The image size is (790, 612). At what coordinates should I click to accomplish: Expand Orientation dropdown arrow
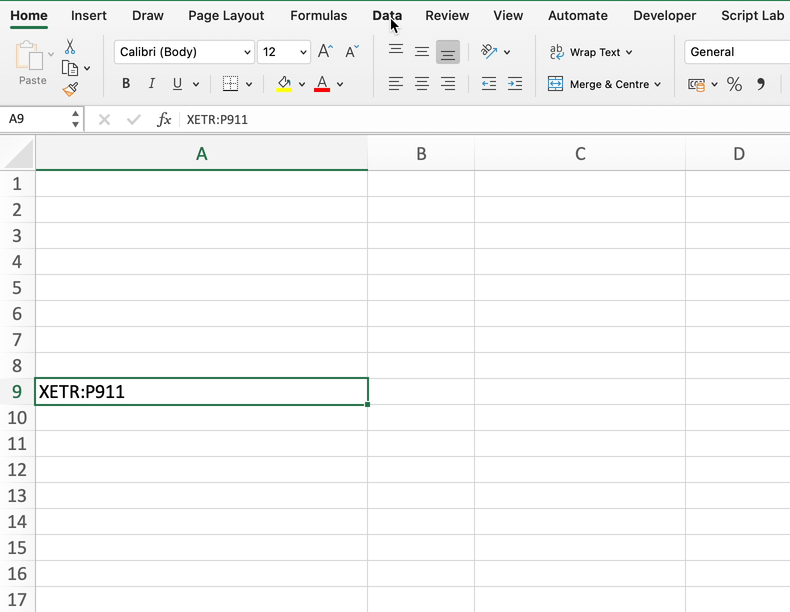(x=507, y=52)
